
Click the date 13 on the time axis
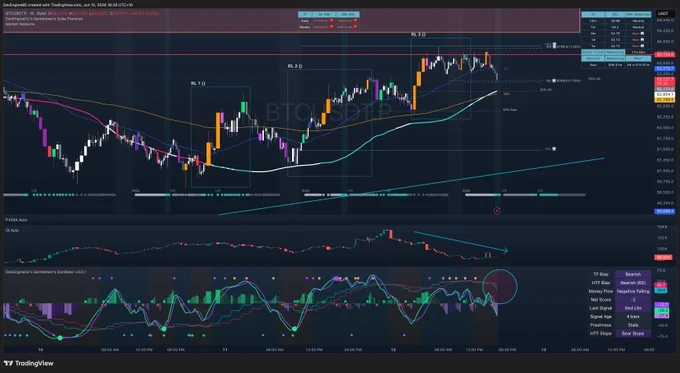coord(543,349)
